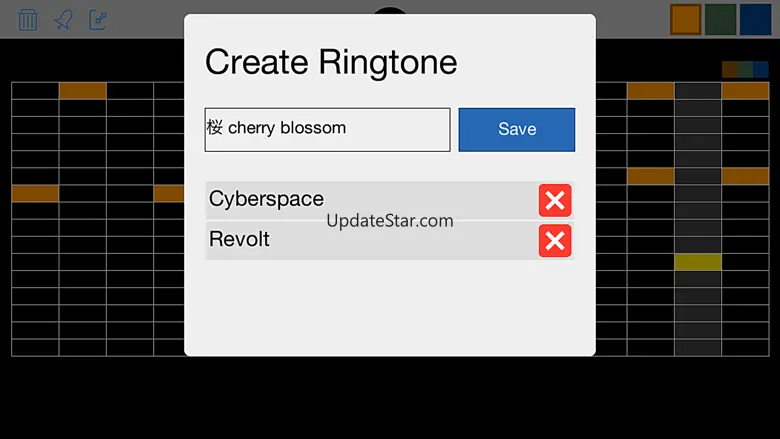The image size is (780, 439).
Task: Delete the Revolt ringtone
Action: [x=555, y=241]
